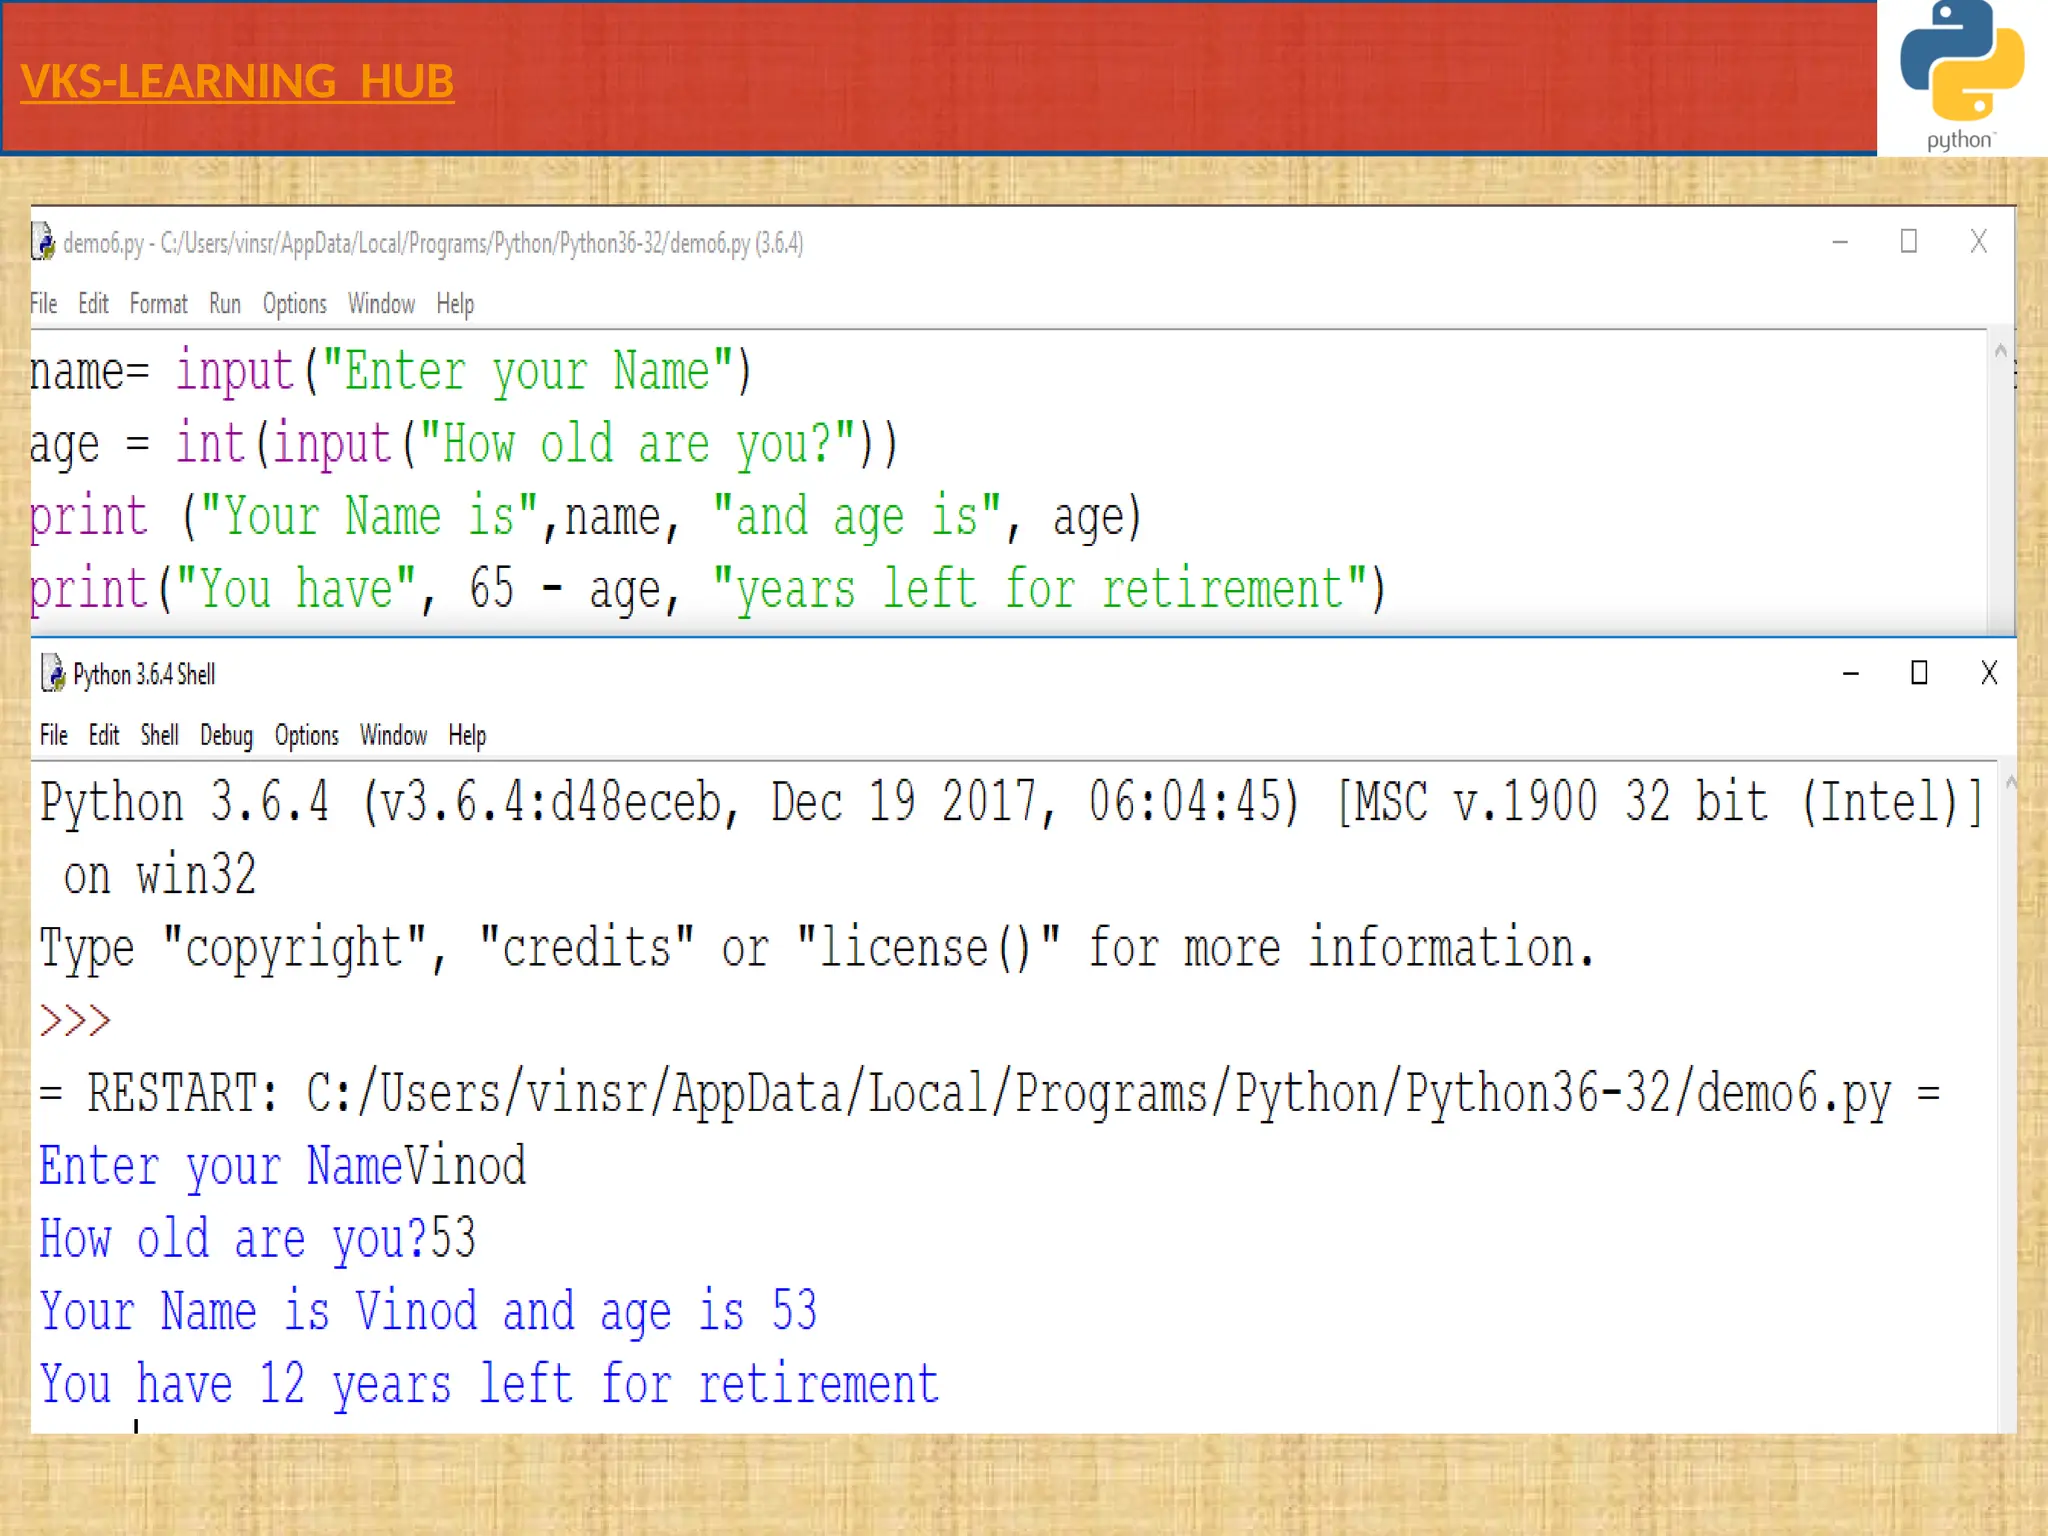Open the VKS-LEARNING HUB link
Screen dimensions: 2048x1536
pos(237,82)
